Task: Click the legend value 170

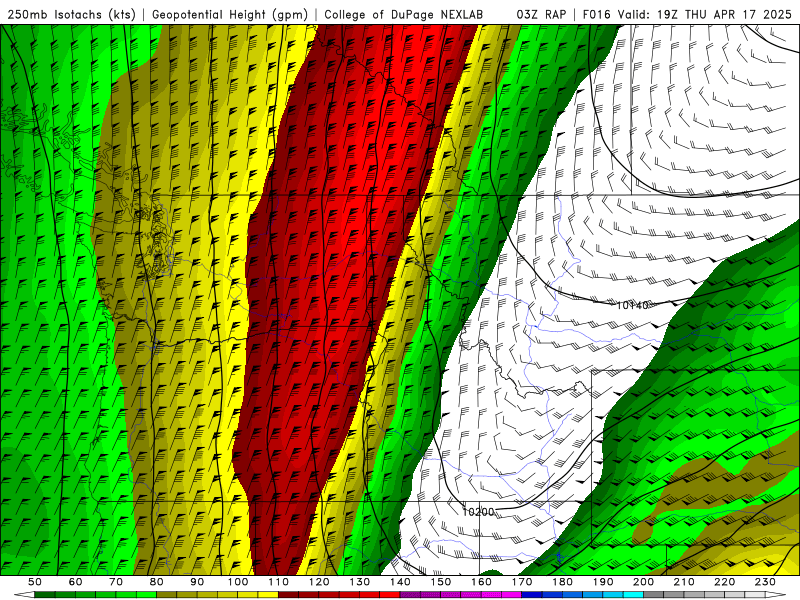Action: pyautogui.click(x=522, y=582)
